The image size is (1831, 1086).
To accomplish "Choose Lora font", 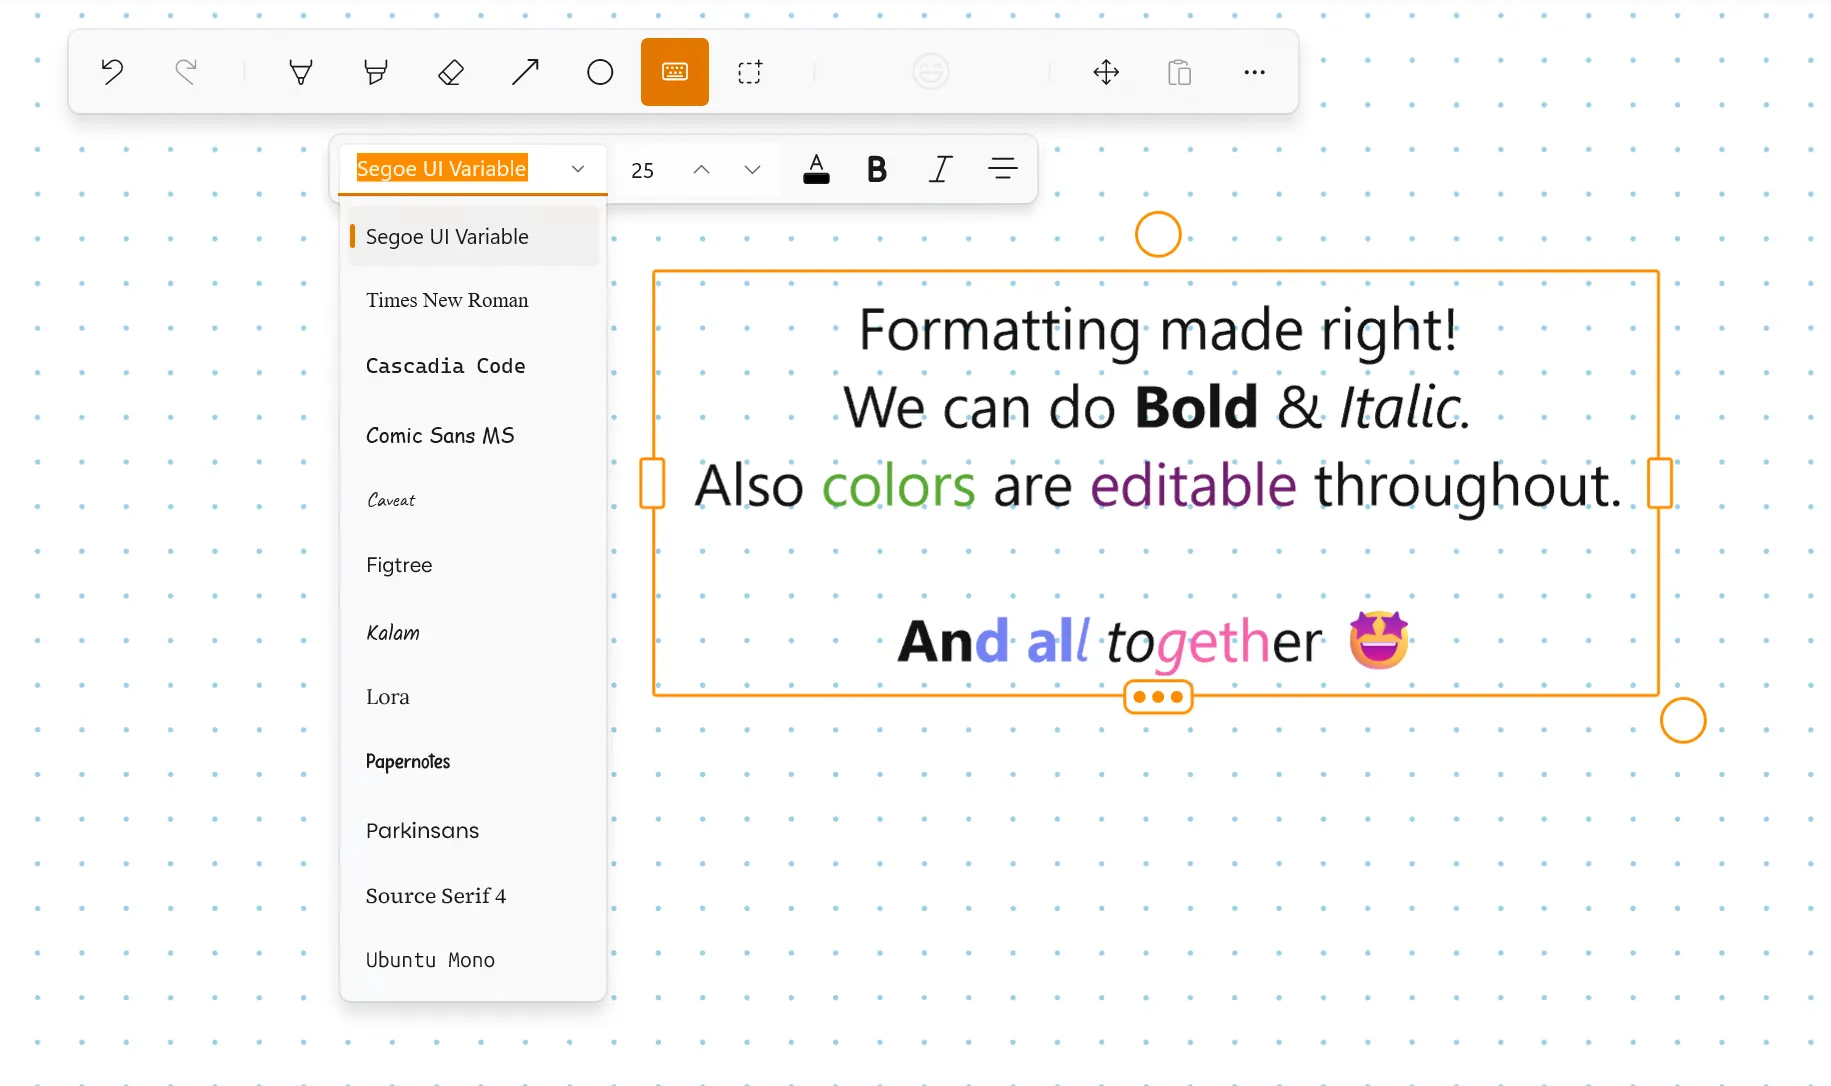I will click(473, 697).
